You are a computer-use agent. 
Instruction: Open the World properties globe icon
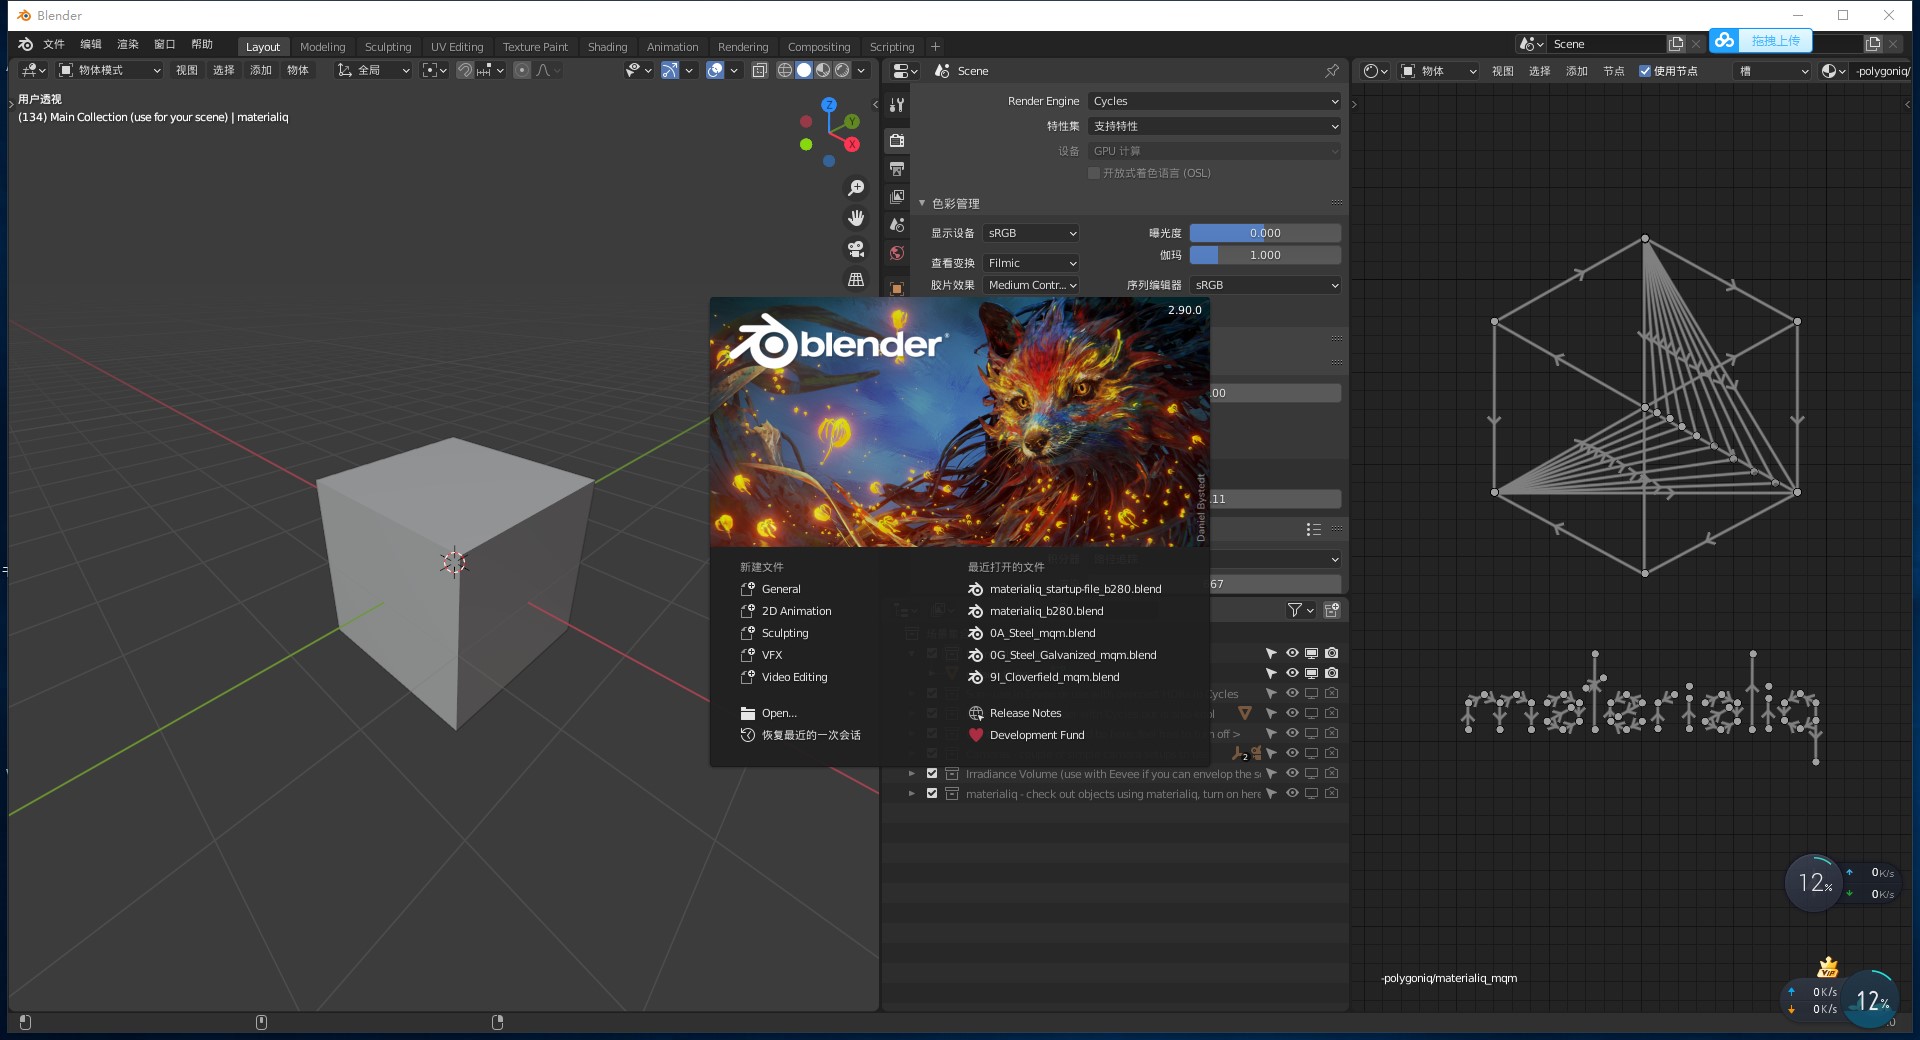(897, 253)
